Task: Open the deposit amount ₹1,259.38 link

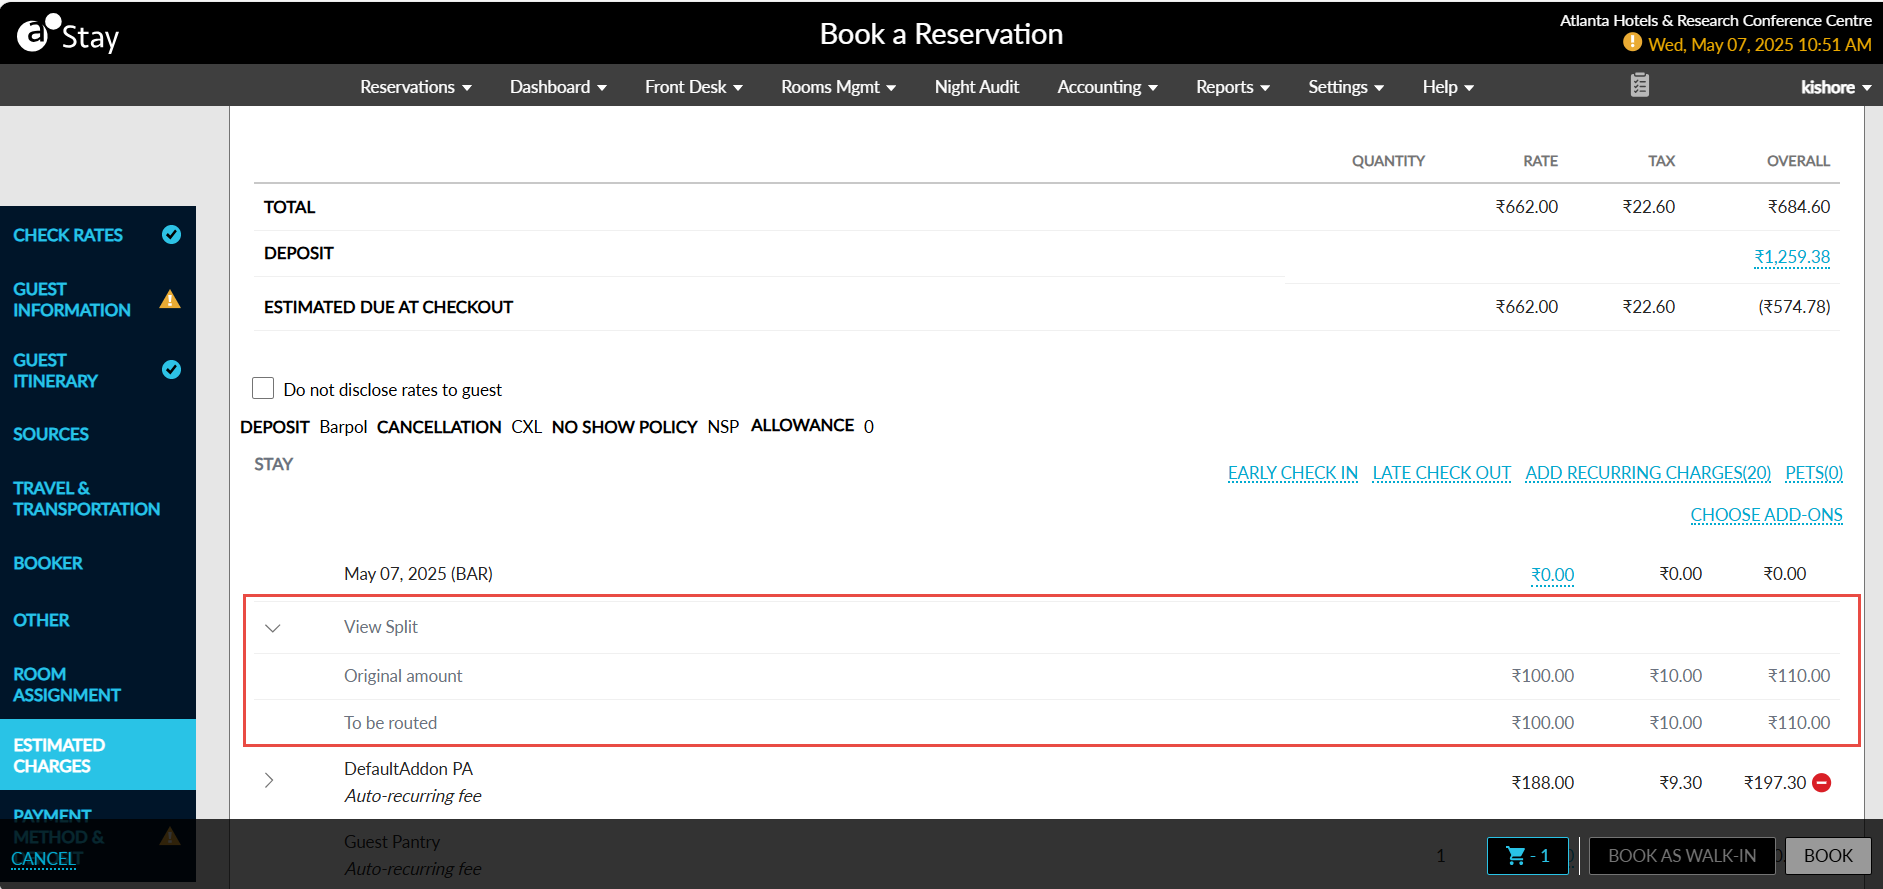Action: pyautogui.click(x=1792, y=256)
